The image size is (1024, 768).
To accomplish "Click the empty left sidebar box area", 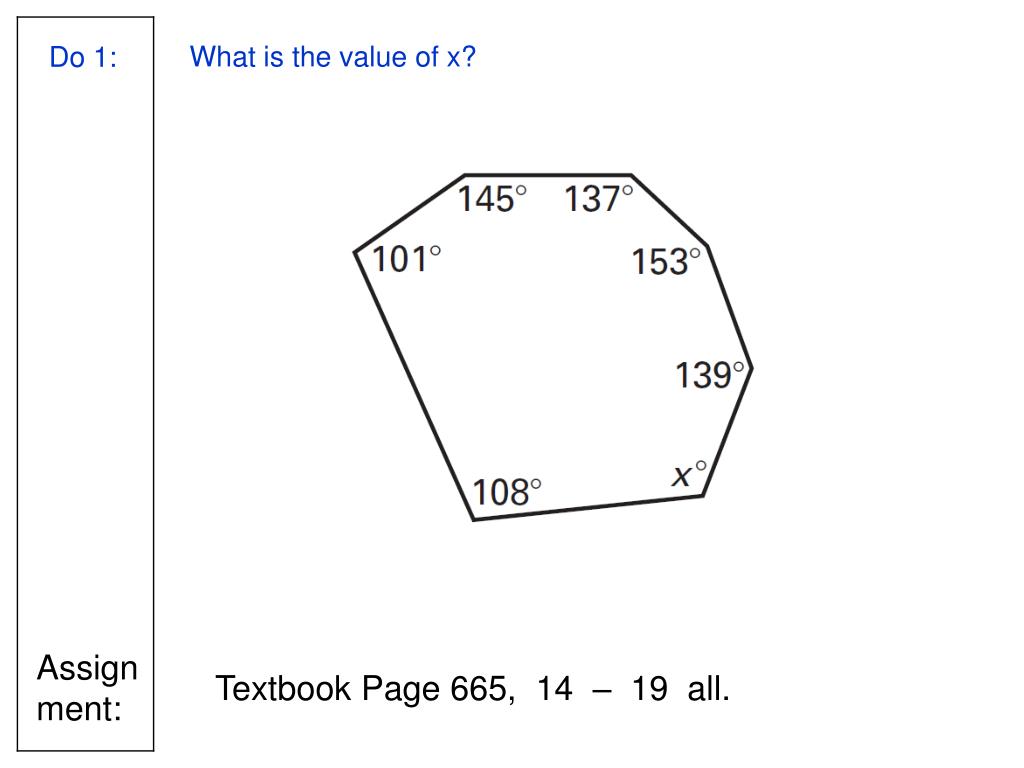I will (86, 353).
